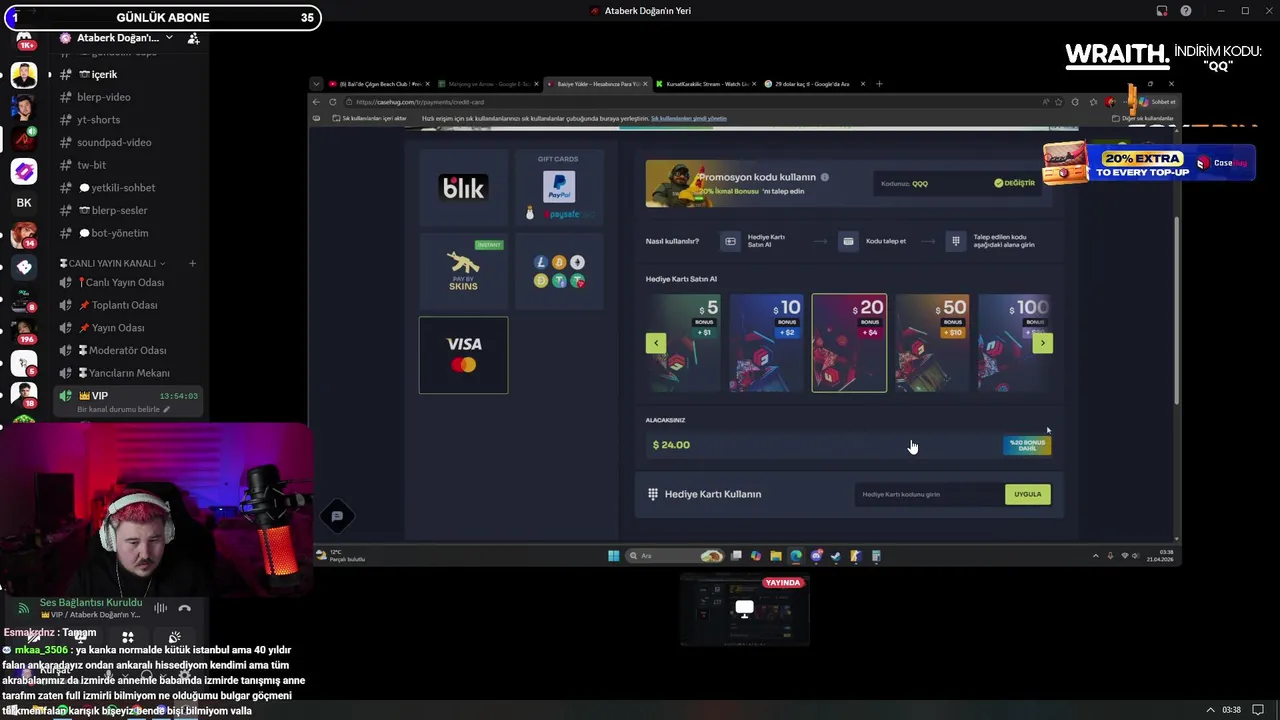Choose the $10 gift card

[766, 343]
